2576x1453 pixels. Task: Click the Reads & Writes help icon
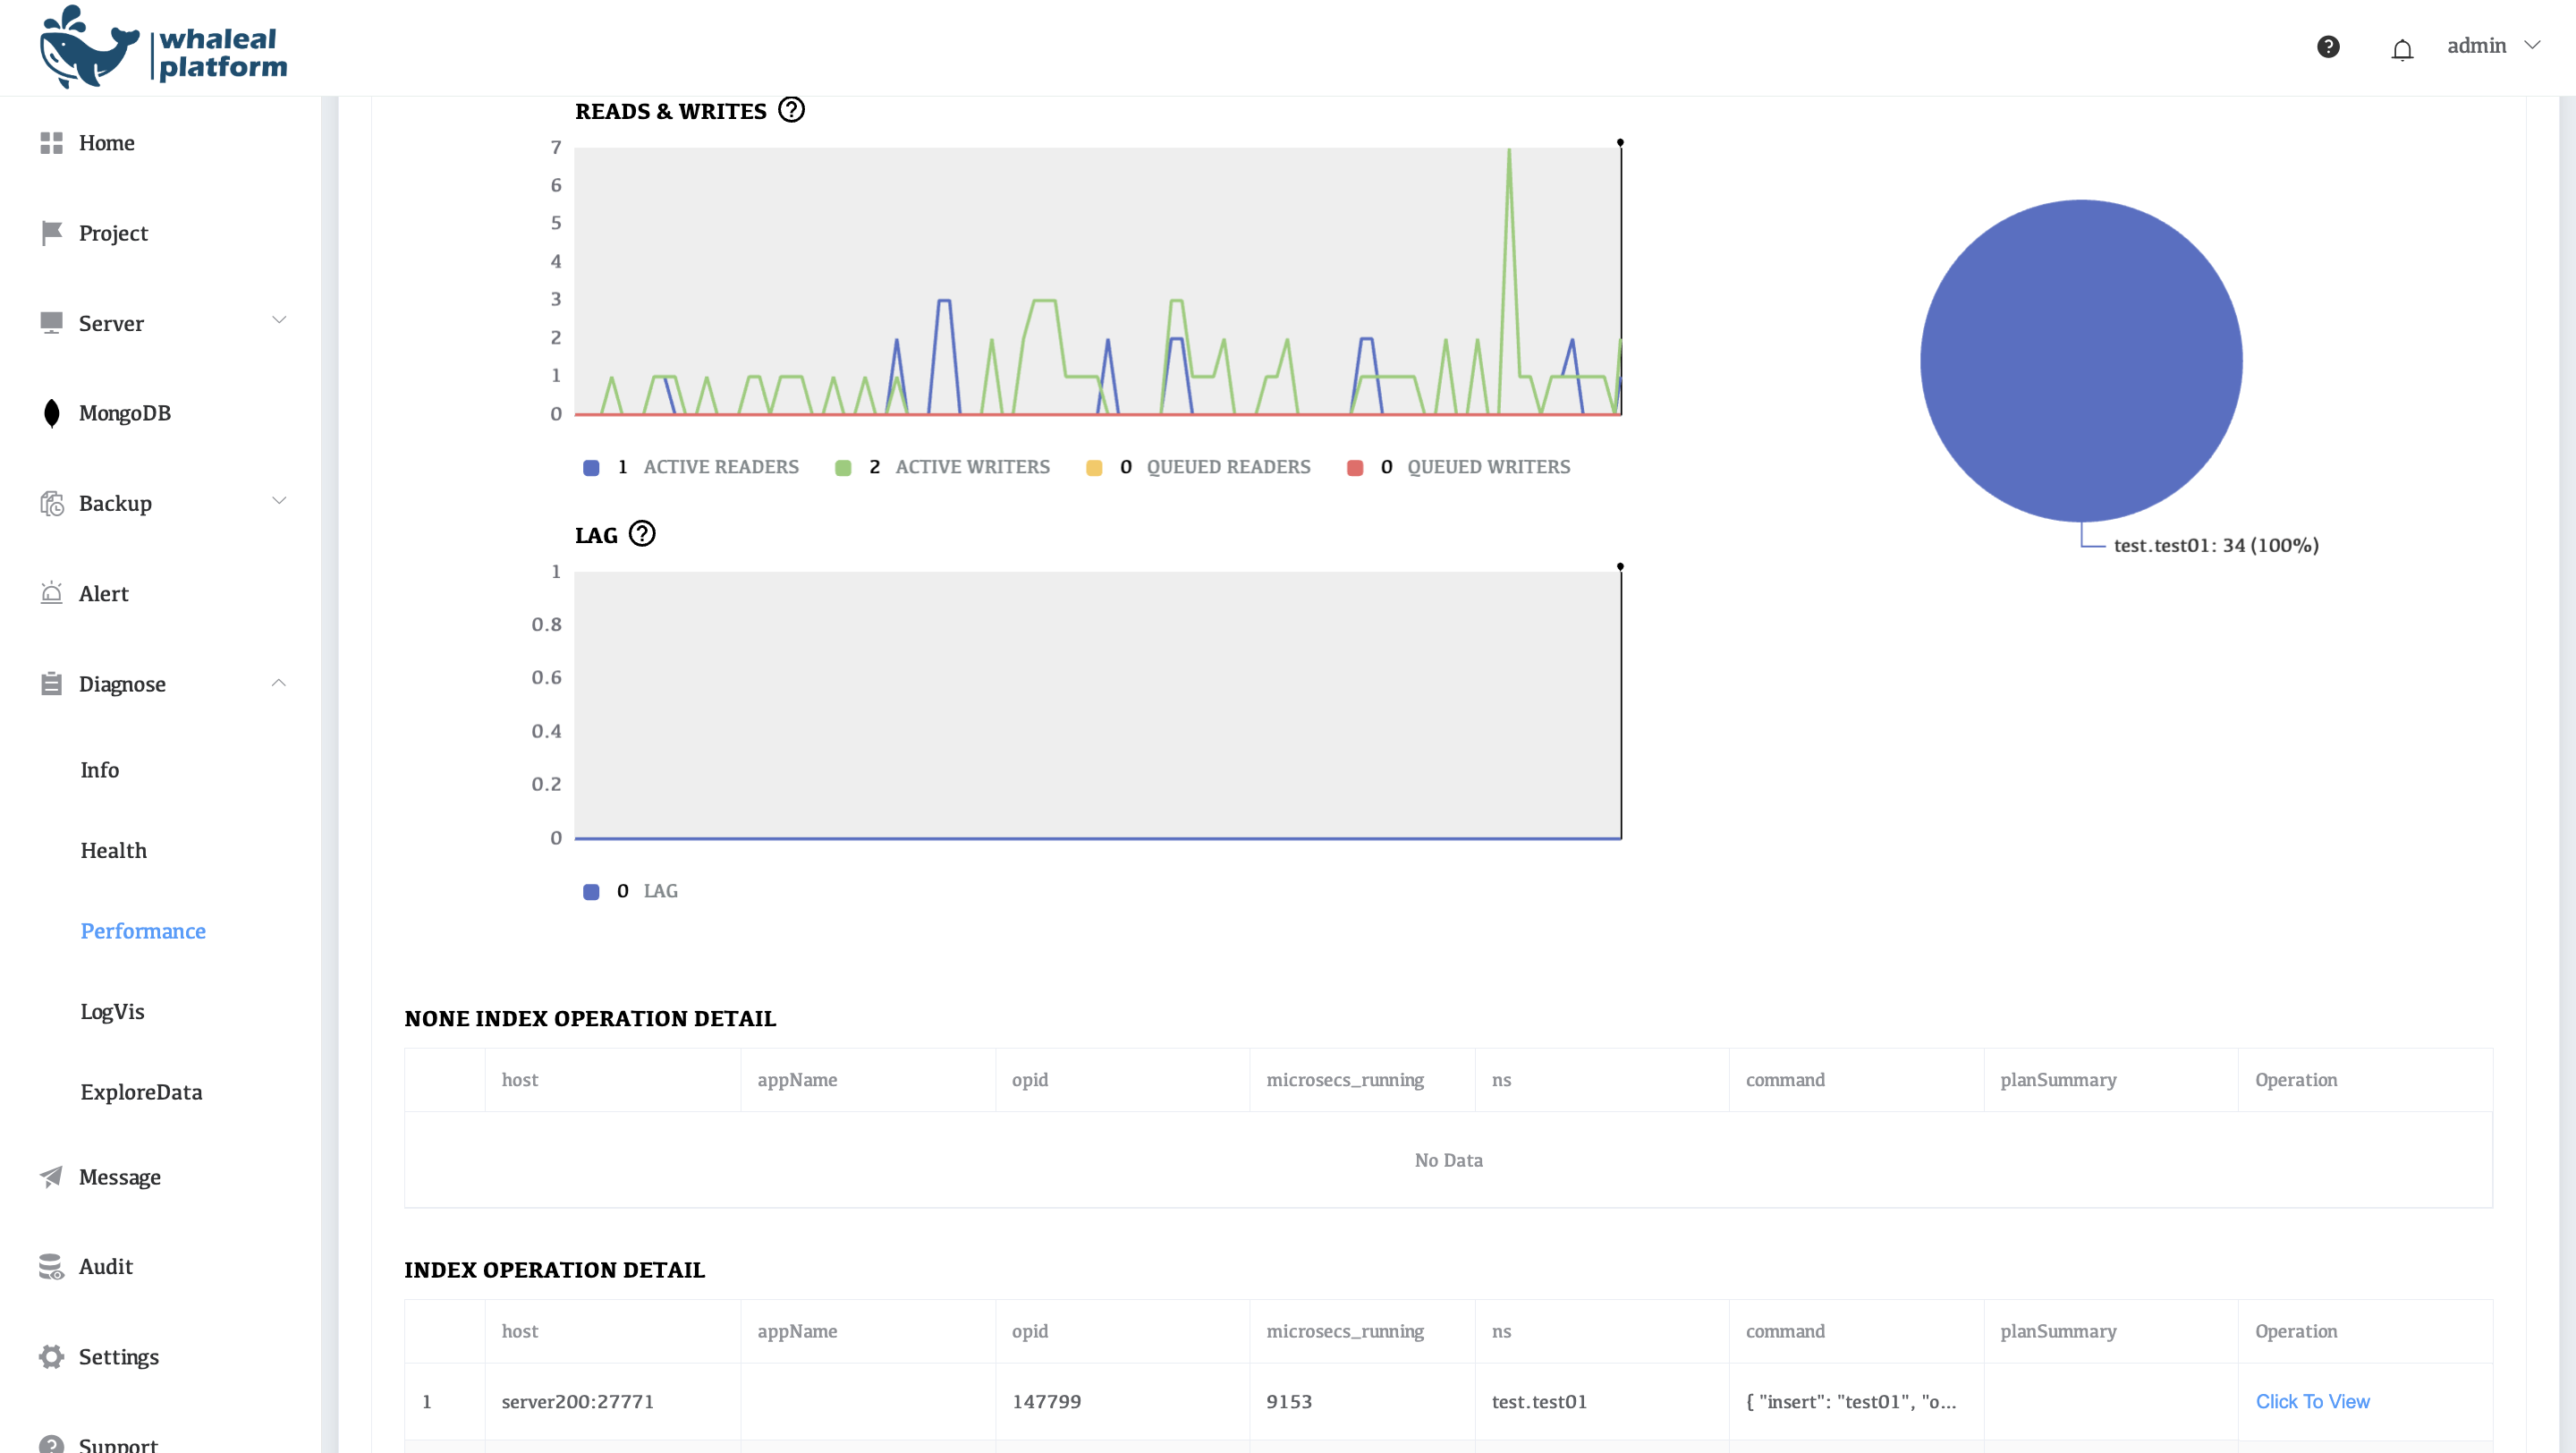791,109
